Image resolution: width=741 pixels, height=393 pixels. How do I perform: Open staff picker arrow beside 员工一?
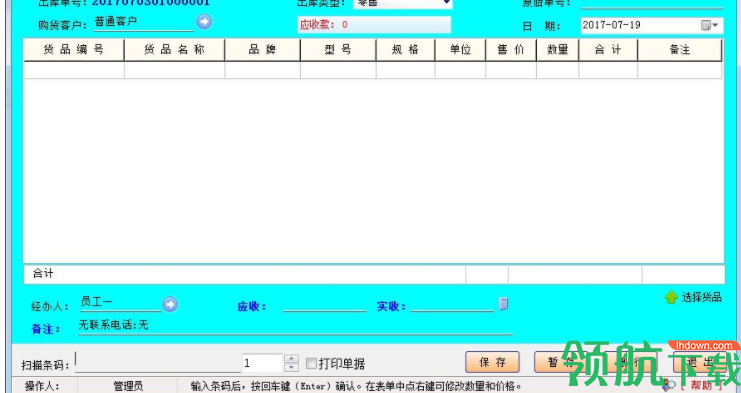pos(170,304)
